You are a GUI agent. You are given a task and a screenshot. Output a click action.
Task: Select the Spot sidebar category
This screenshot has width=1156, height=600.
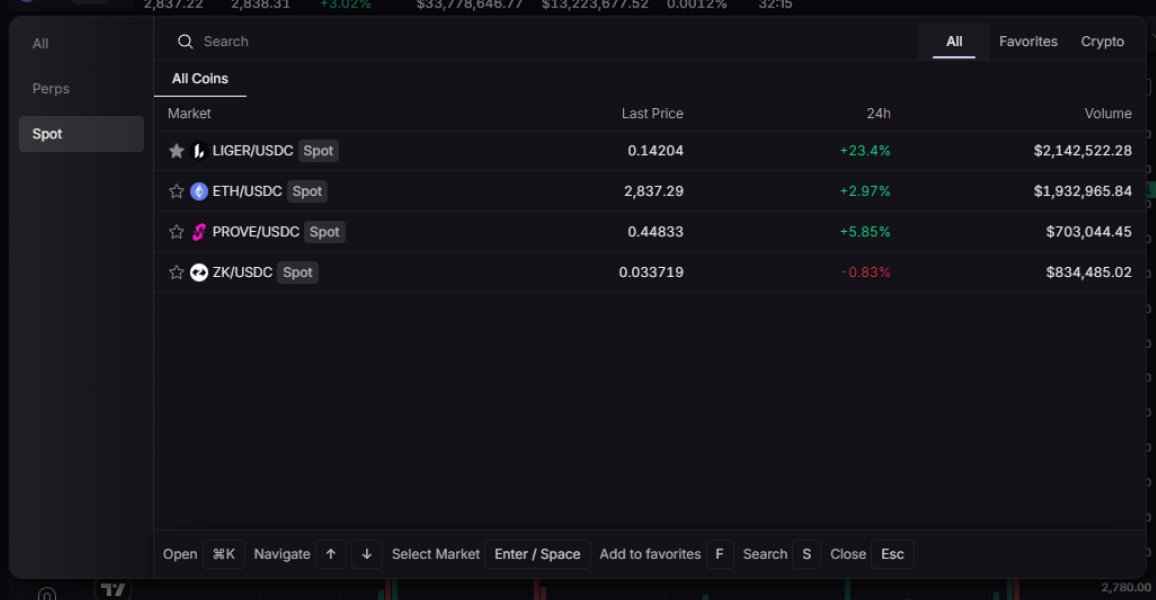coord(81,134)
